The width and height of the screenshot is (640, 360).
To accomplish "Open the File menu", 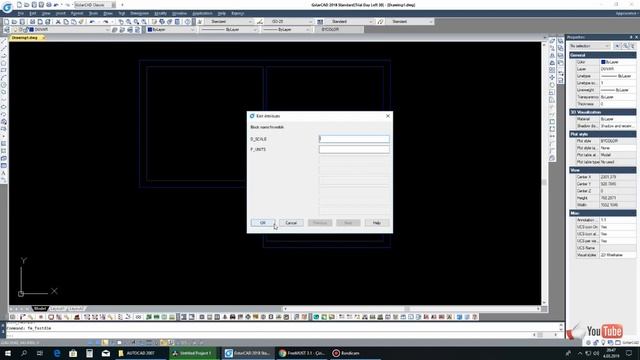I will [x=20, y=13].
